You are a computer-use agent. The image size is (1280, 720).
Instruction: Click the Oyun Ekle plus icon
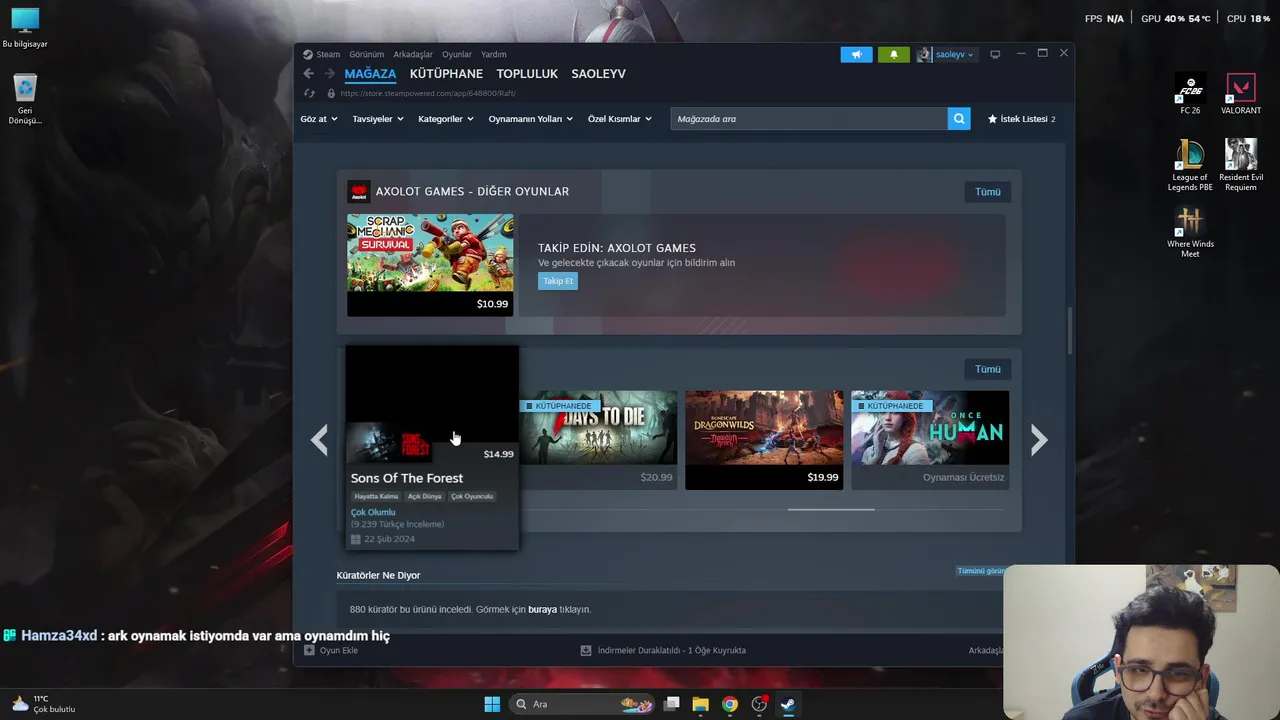309,651
